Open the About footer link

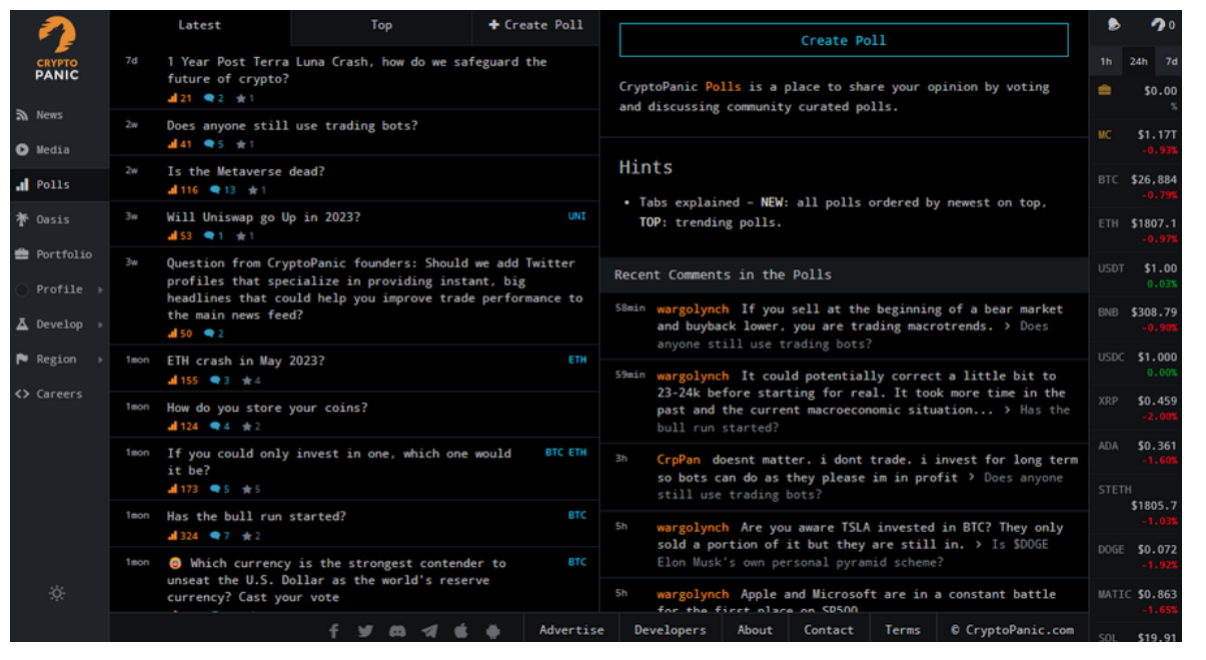click(755, 630)
